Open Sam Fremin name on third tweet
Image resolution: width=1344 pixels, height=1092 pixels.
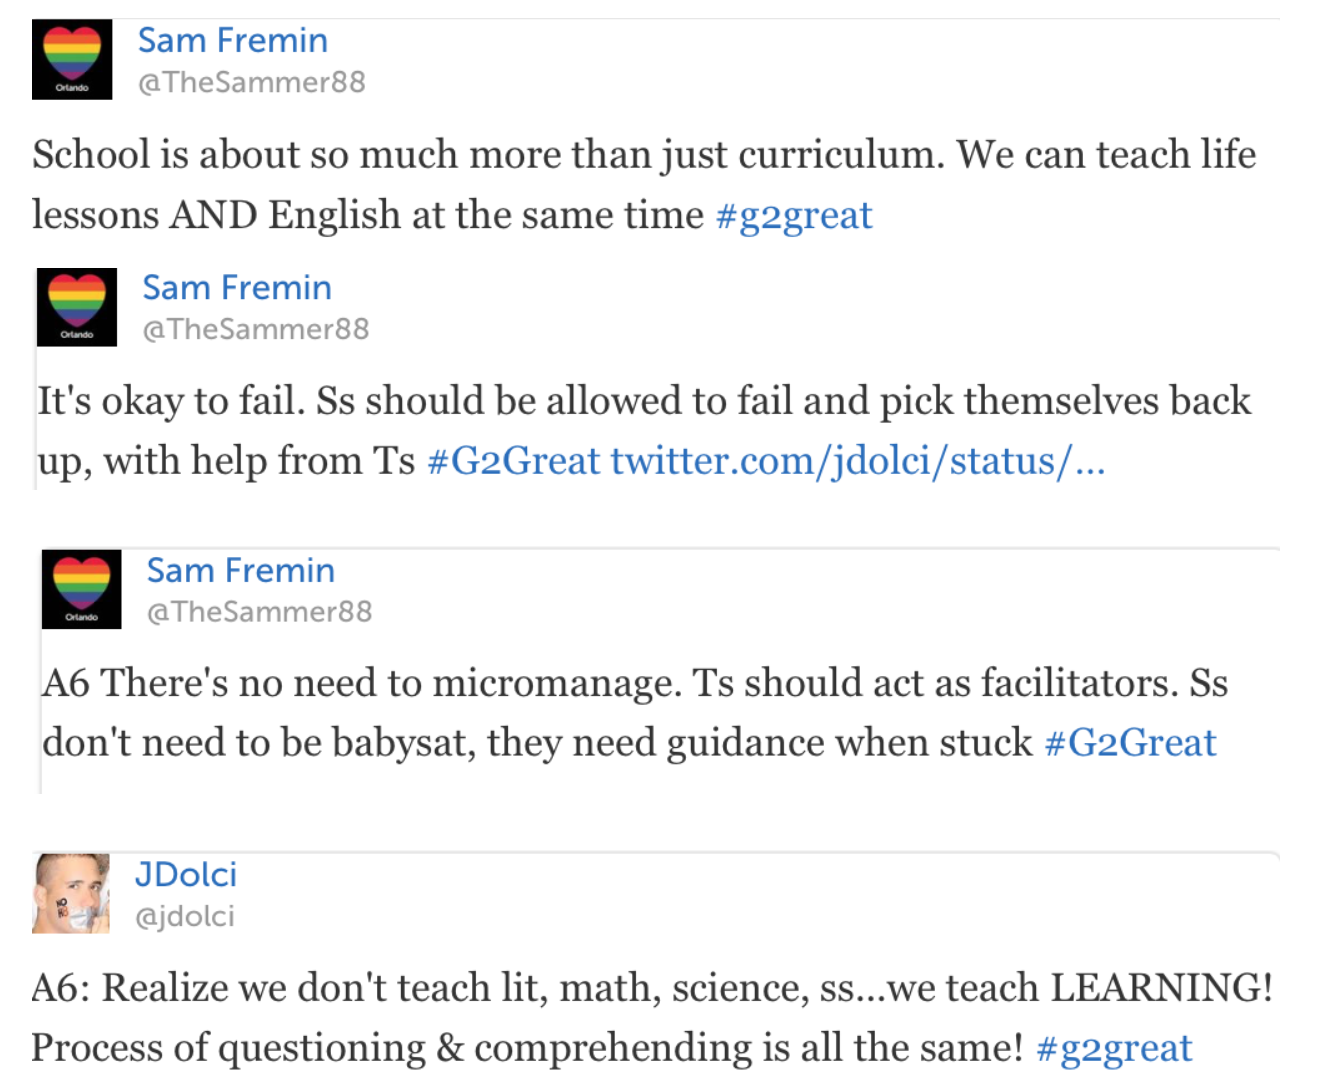241,570
